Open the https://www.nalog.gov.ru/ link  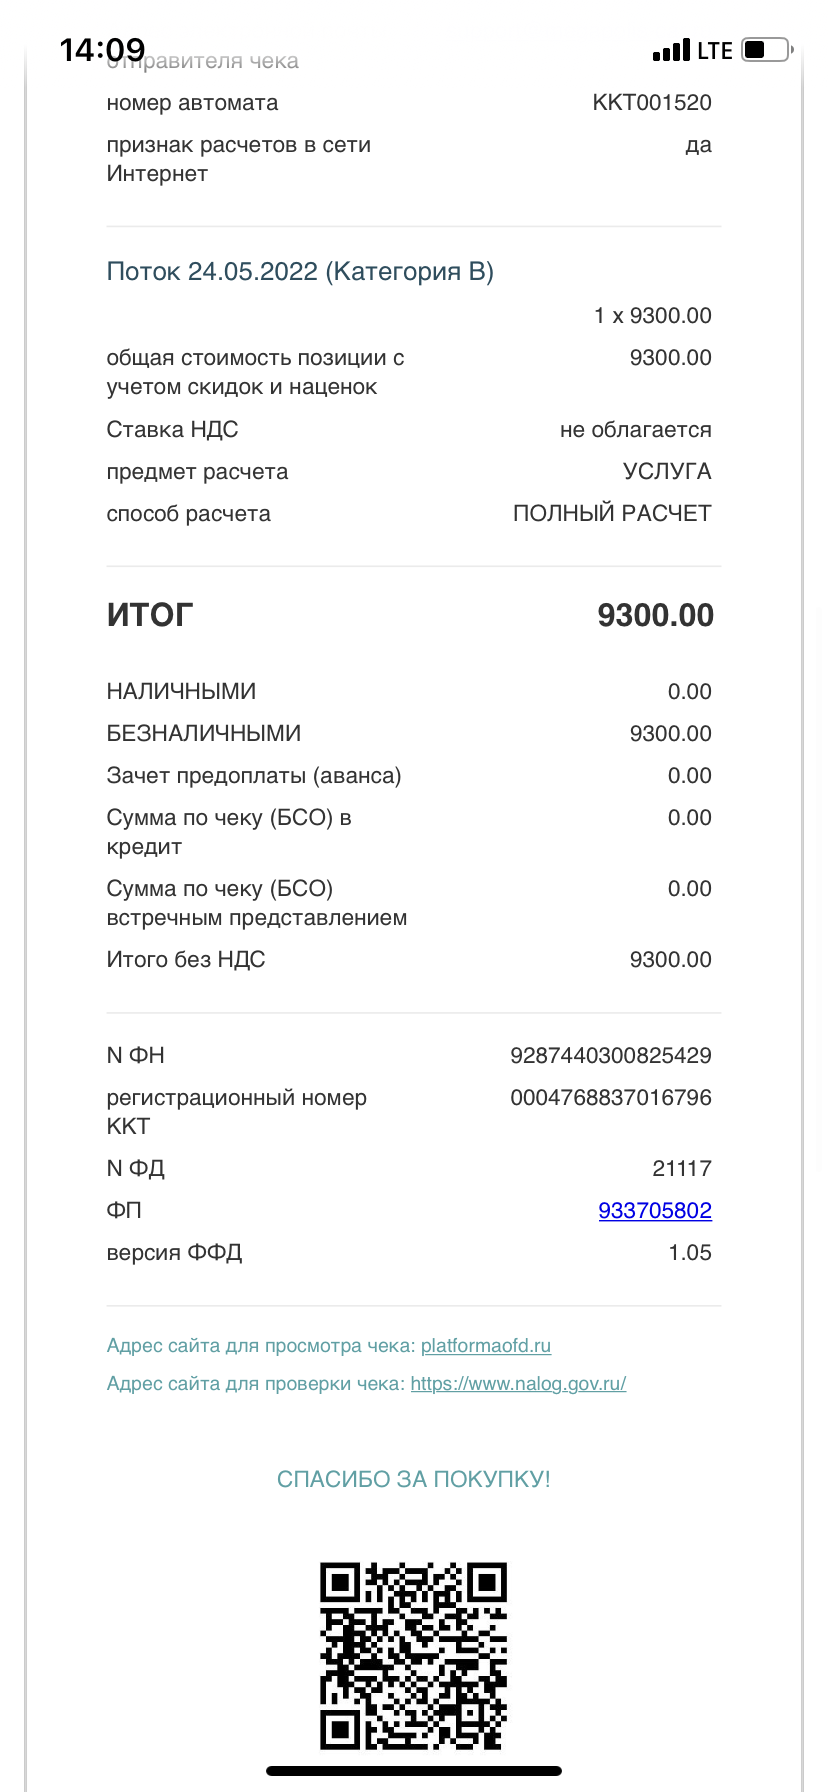pyautogui.click(x=518, y=1384)
